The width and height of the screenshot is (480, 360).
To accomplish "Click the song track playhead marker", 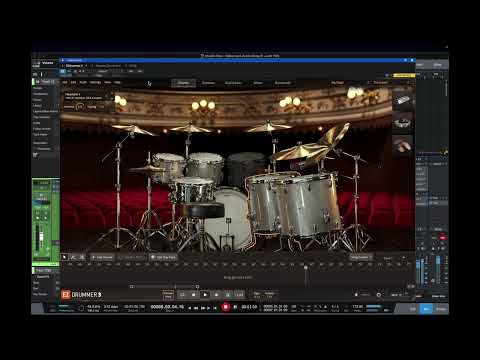I will [306, 268].
